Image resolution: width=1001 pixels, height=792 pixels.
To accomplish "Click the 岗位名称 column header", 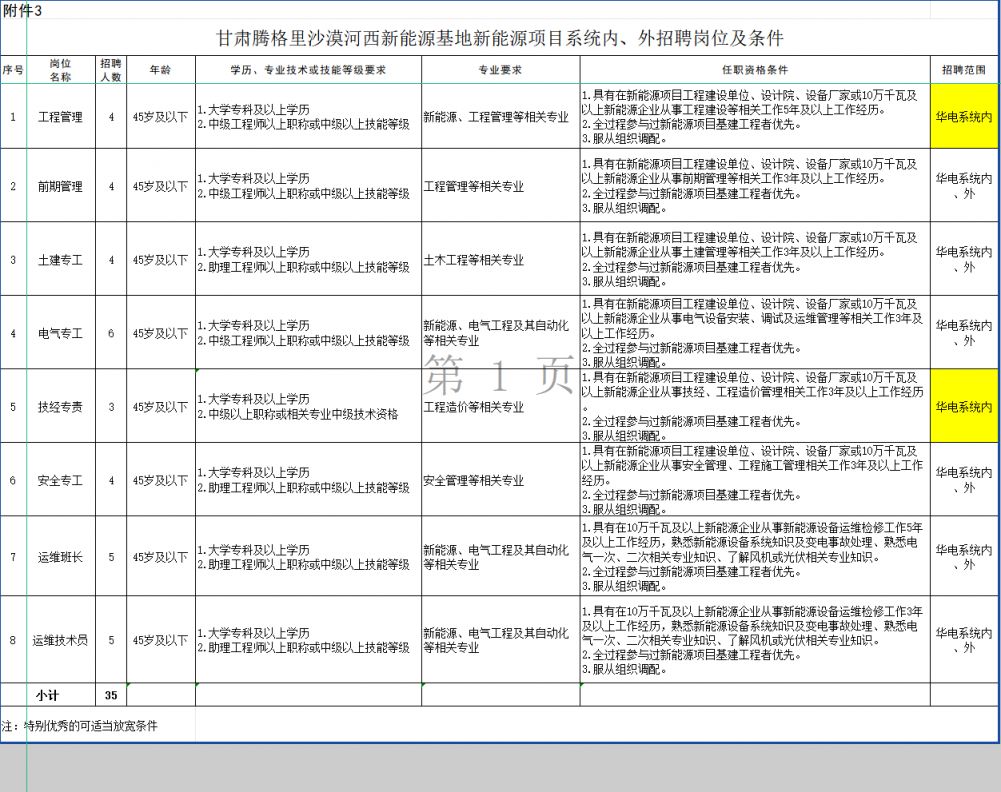I will (x=61, y=70).
